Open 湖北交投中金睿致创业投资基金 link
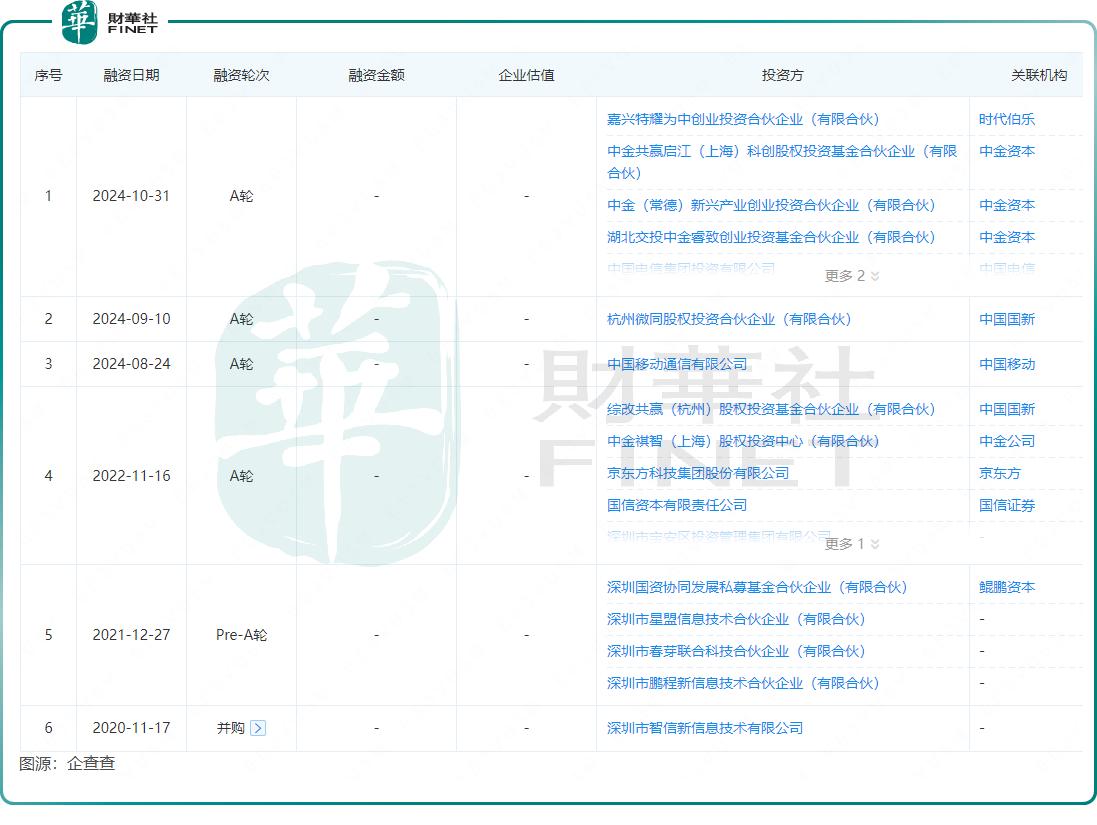1097x825 pixels. coord(771,237)
